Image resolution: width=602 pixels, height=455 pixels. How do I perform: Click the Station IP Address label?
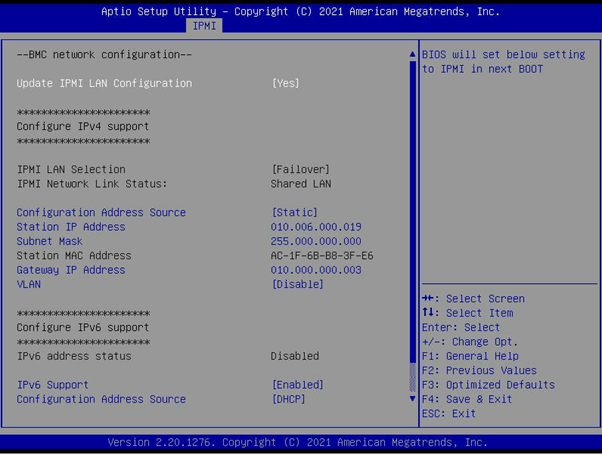tap(71, 227)
